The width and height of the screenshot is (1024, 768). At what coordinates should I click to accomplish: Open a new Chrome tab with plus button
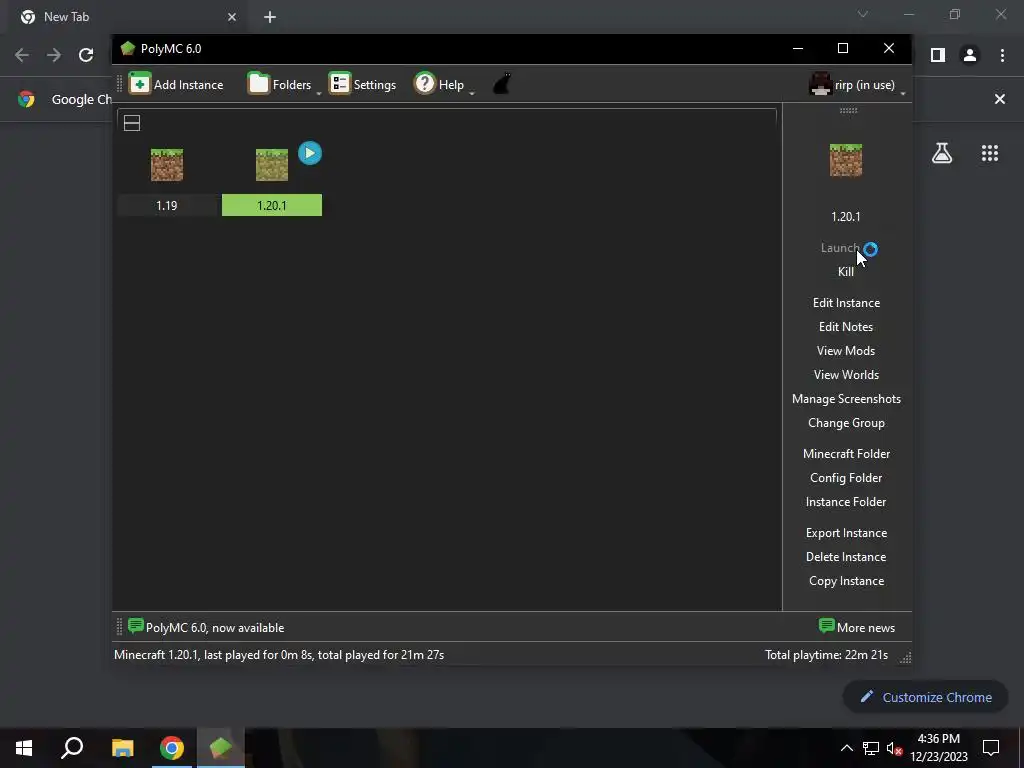270,17
